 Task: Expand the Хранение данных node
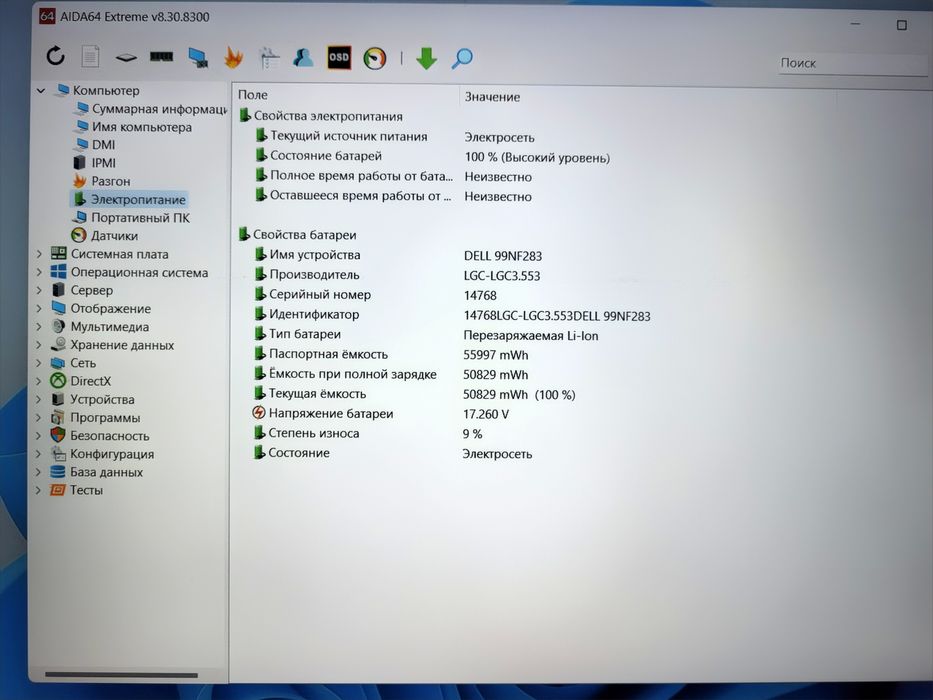click(x=39, y=345)
